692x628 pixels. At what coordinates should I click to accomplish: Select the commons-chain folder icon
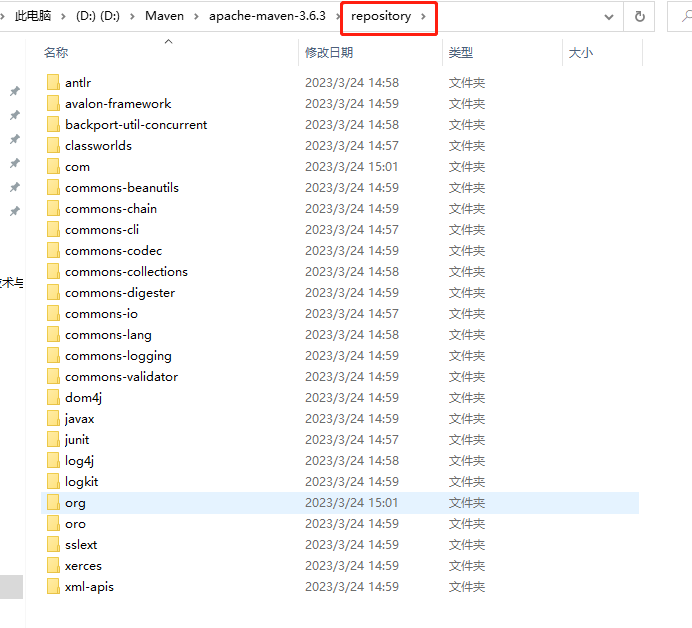tap(53, 208)
